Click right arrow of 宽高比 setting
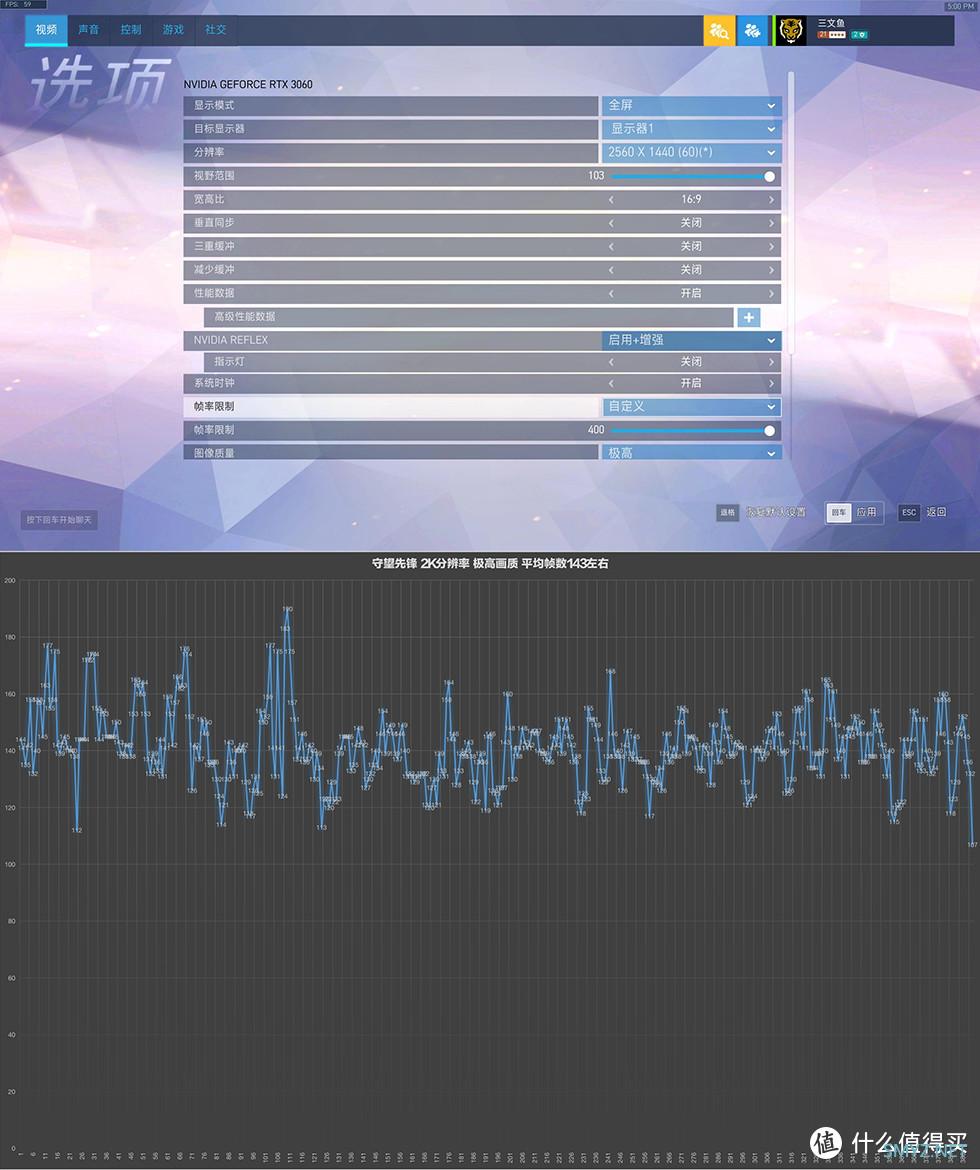Viewport: 980px width, 1170px height. tap(771, 200)
